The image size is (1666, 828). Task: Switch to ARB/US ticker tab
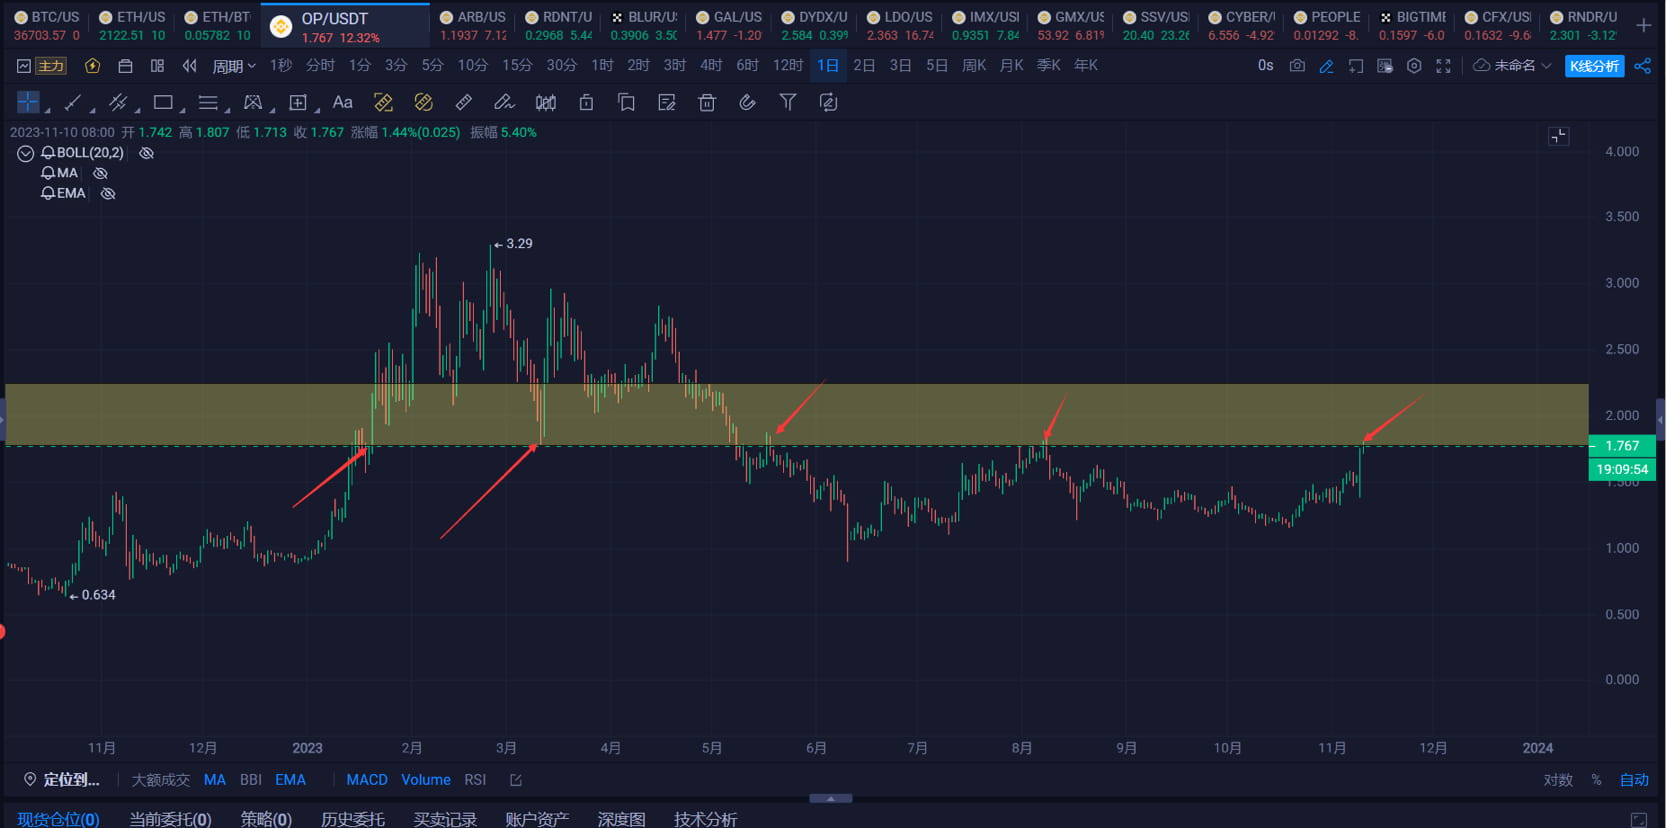click(x=473, y=25)
